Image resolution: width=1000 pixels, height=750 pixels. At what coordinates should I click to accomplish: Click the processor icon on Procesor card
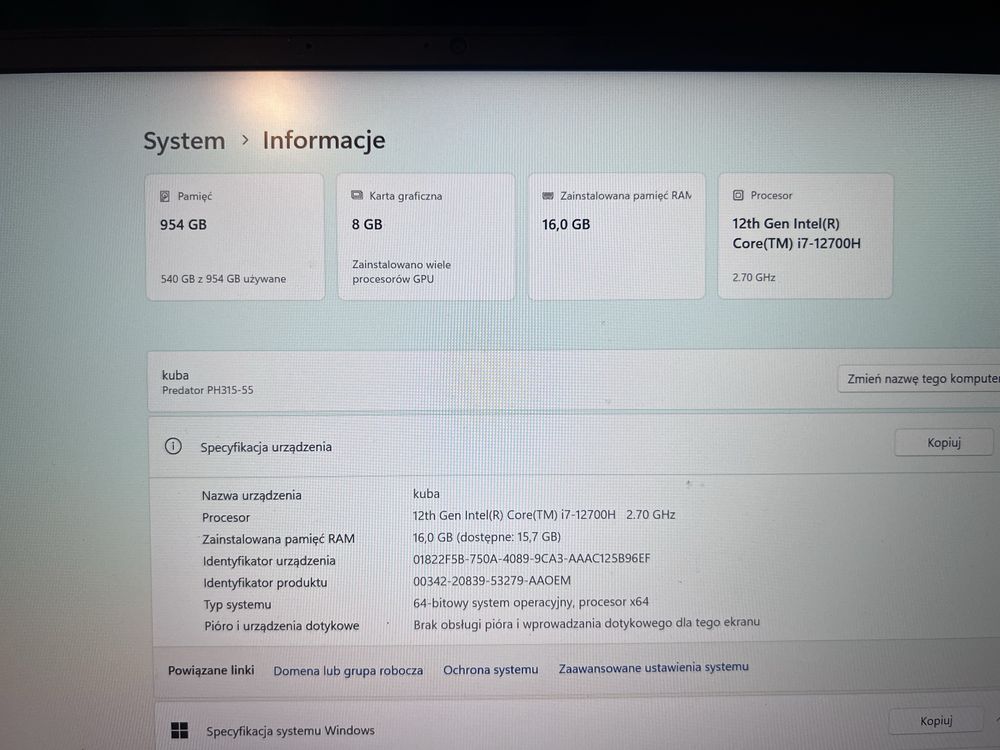click(x=738, y=195)
